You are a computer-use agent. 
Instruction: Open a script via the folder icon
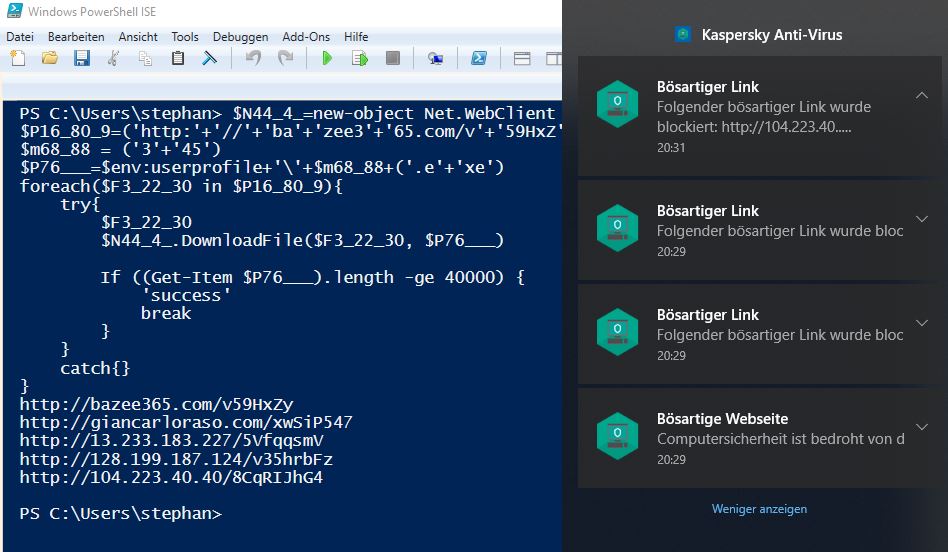(50, 58)
